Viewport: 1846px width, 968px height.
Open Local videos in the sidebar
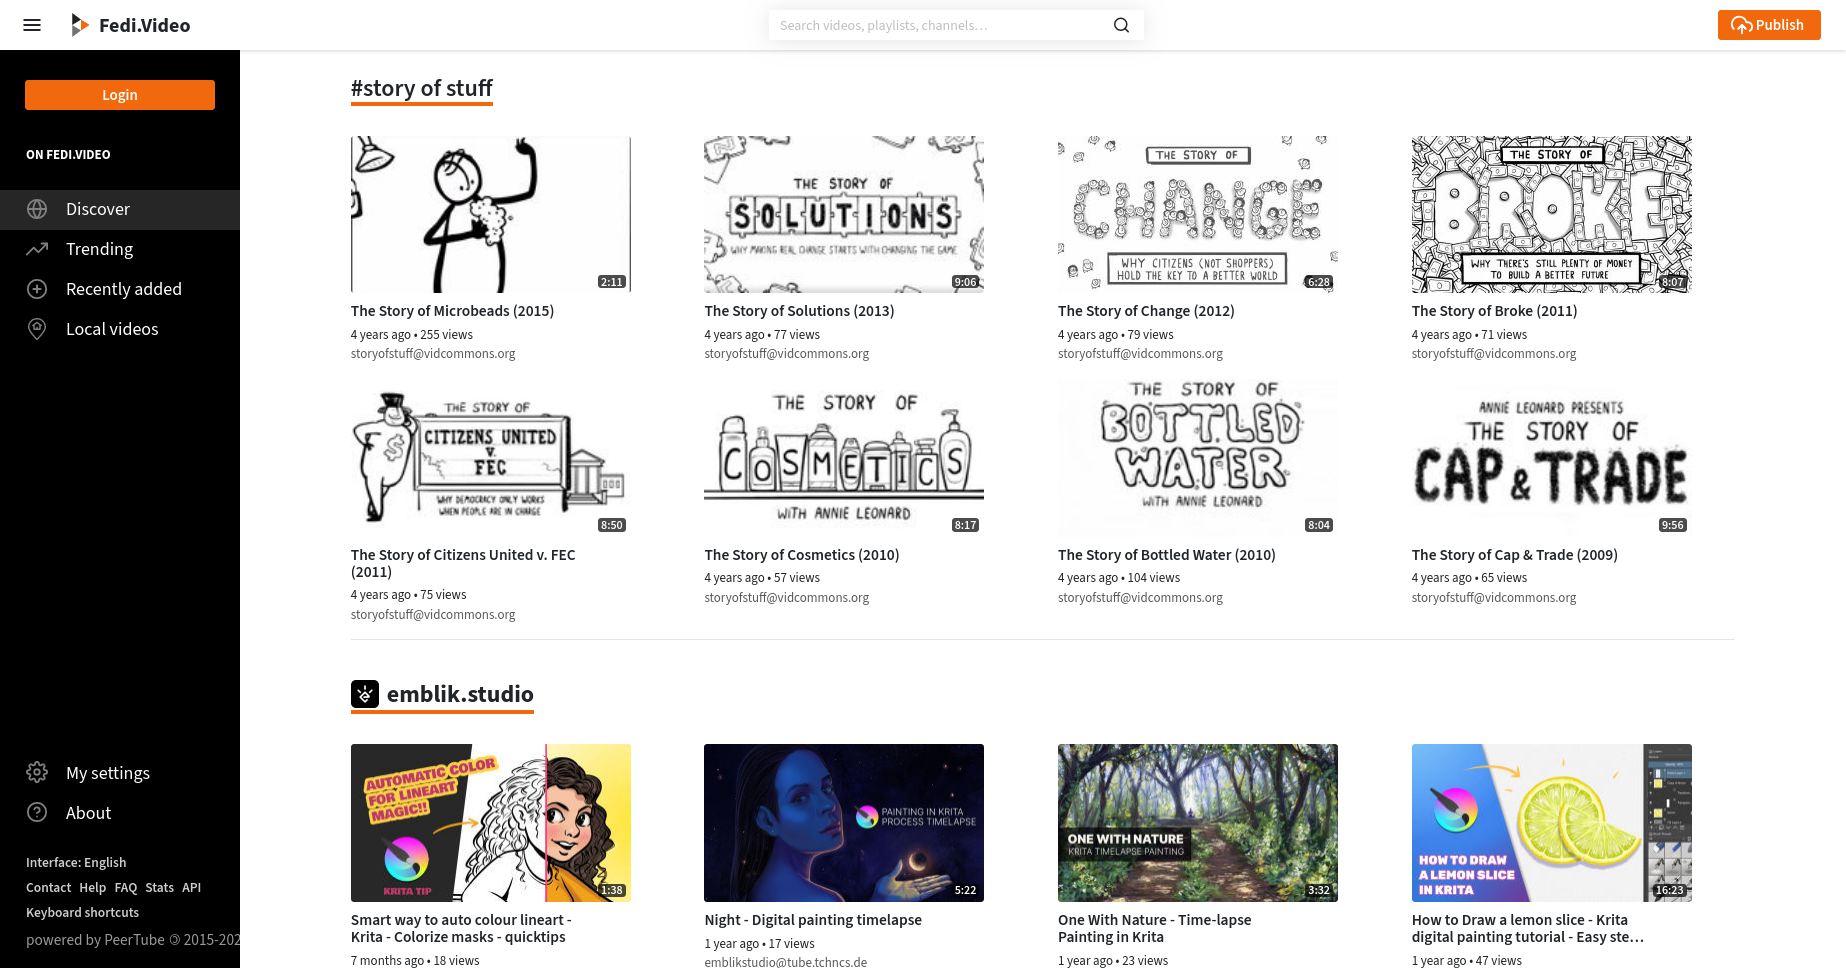click(x=120, y=329)
